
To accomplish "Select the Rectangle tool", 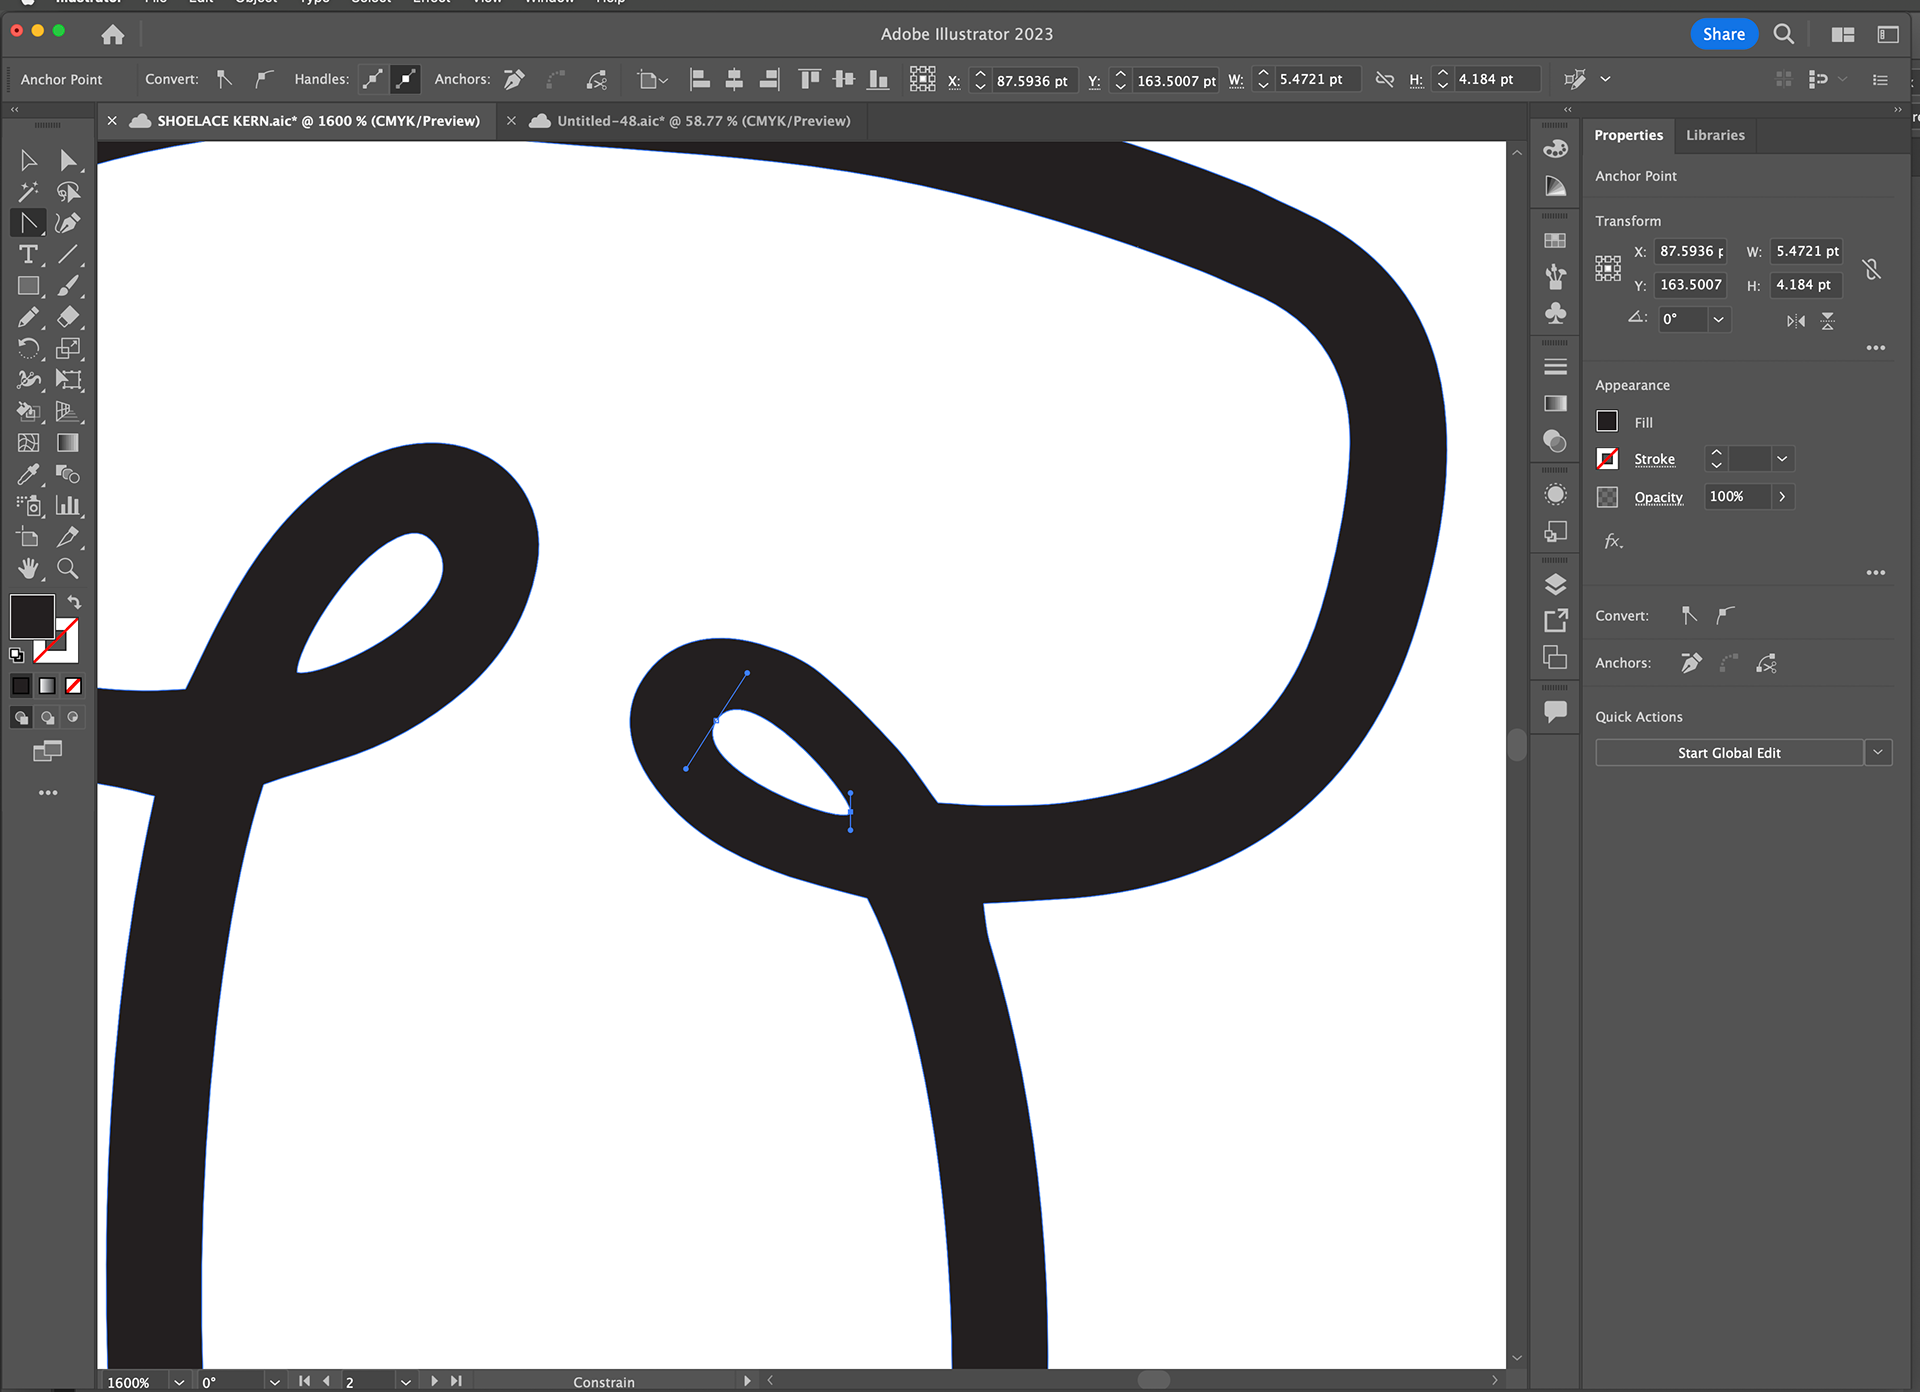I will point(28,286).
